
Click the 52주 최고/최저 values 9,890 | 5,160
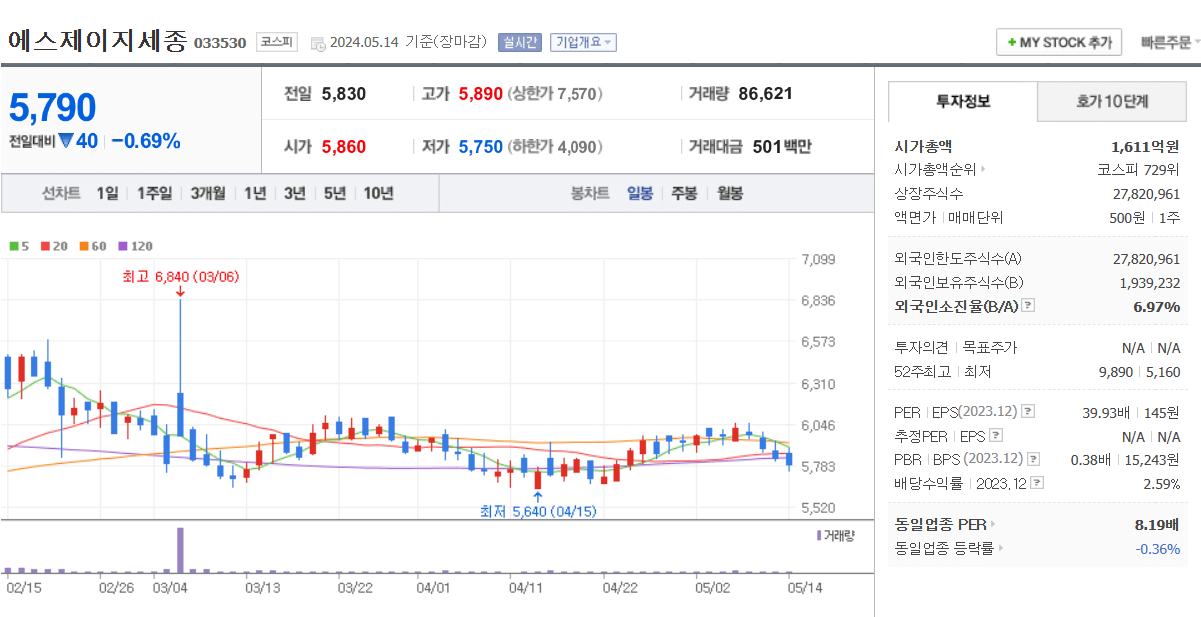click(x=1140, y=372)
